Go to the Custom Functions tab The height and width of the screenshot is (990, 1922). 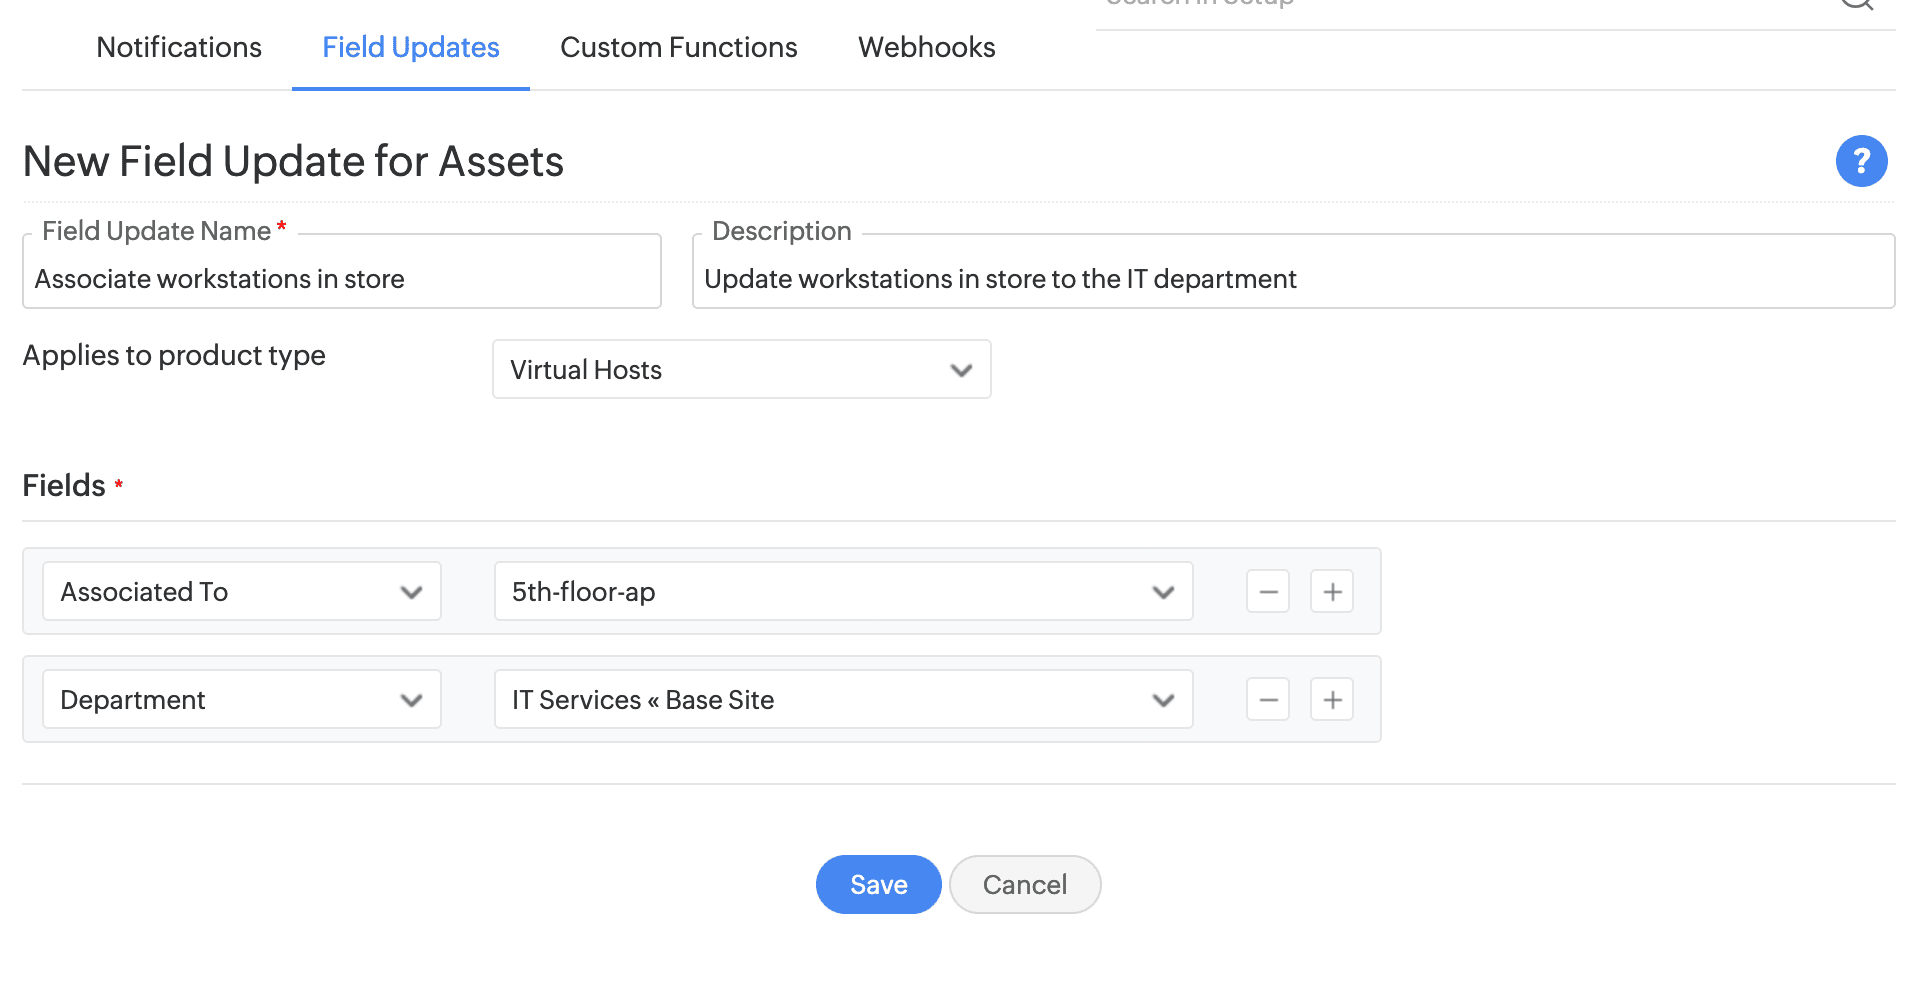coord(678,48)
